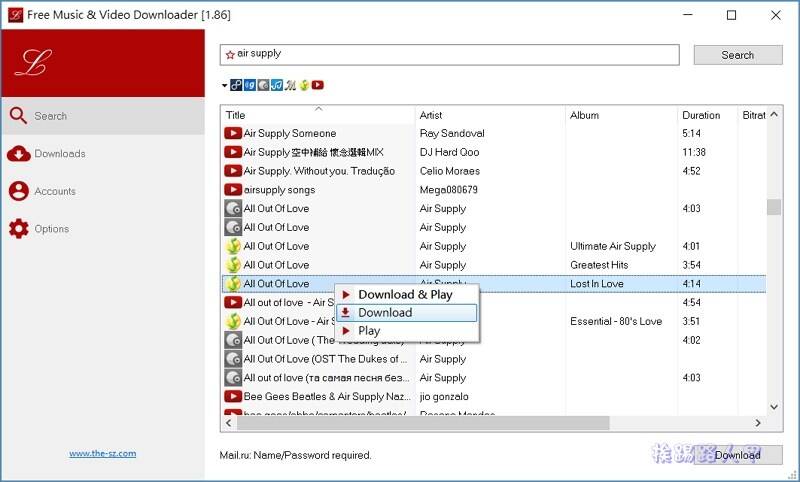800x482 pixels.
Task: Toggle the infinity-symbol source icon
Action: click(236, 85)
